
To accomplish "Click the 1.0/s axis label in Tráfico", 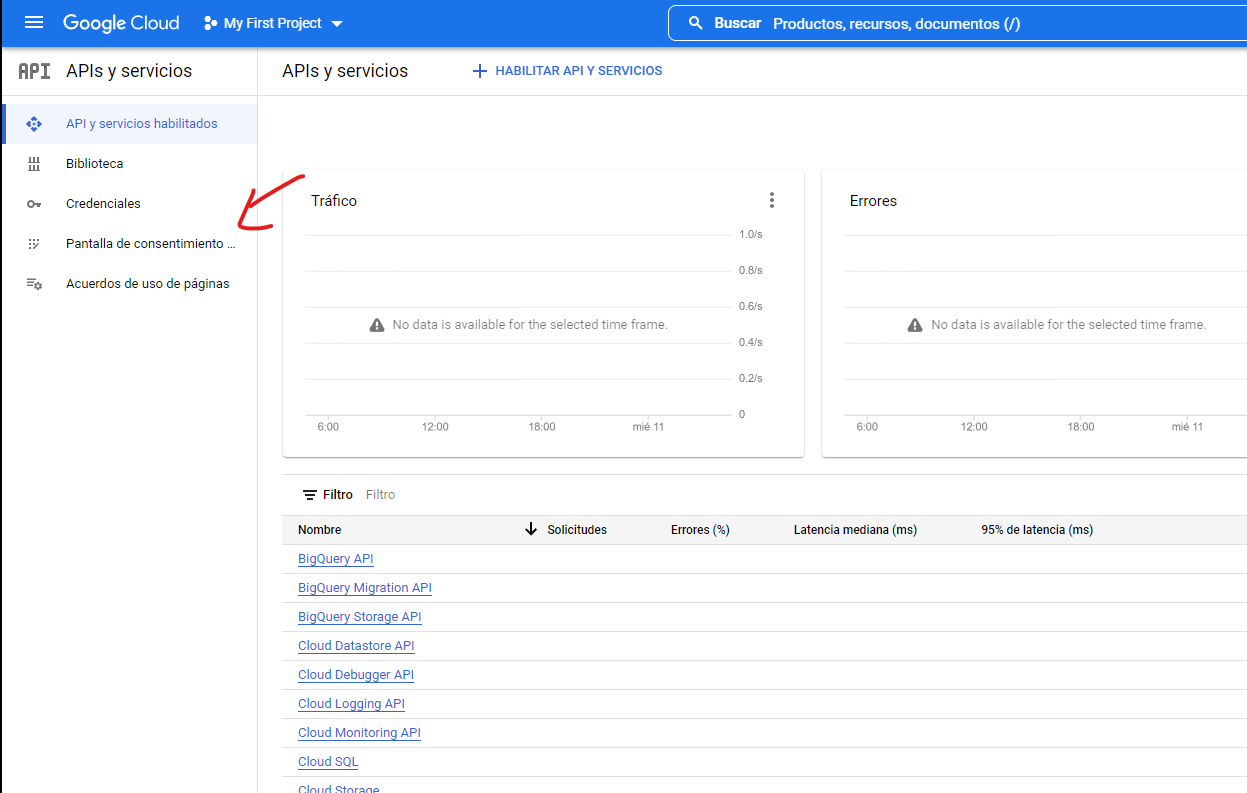I will point(751,234).
